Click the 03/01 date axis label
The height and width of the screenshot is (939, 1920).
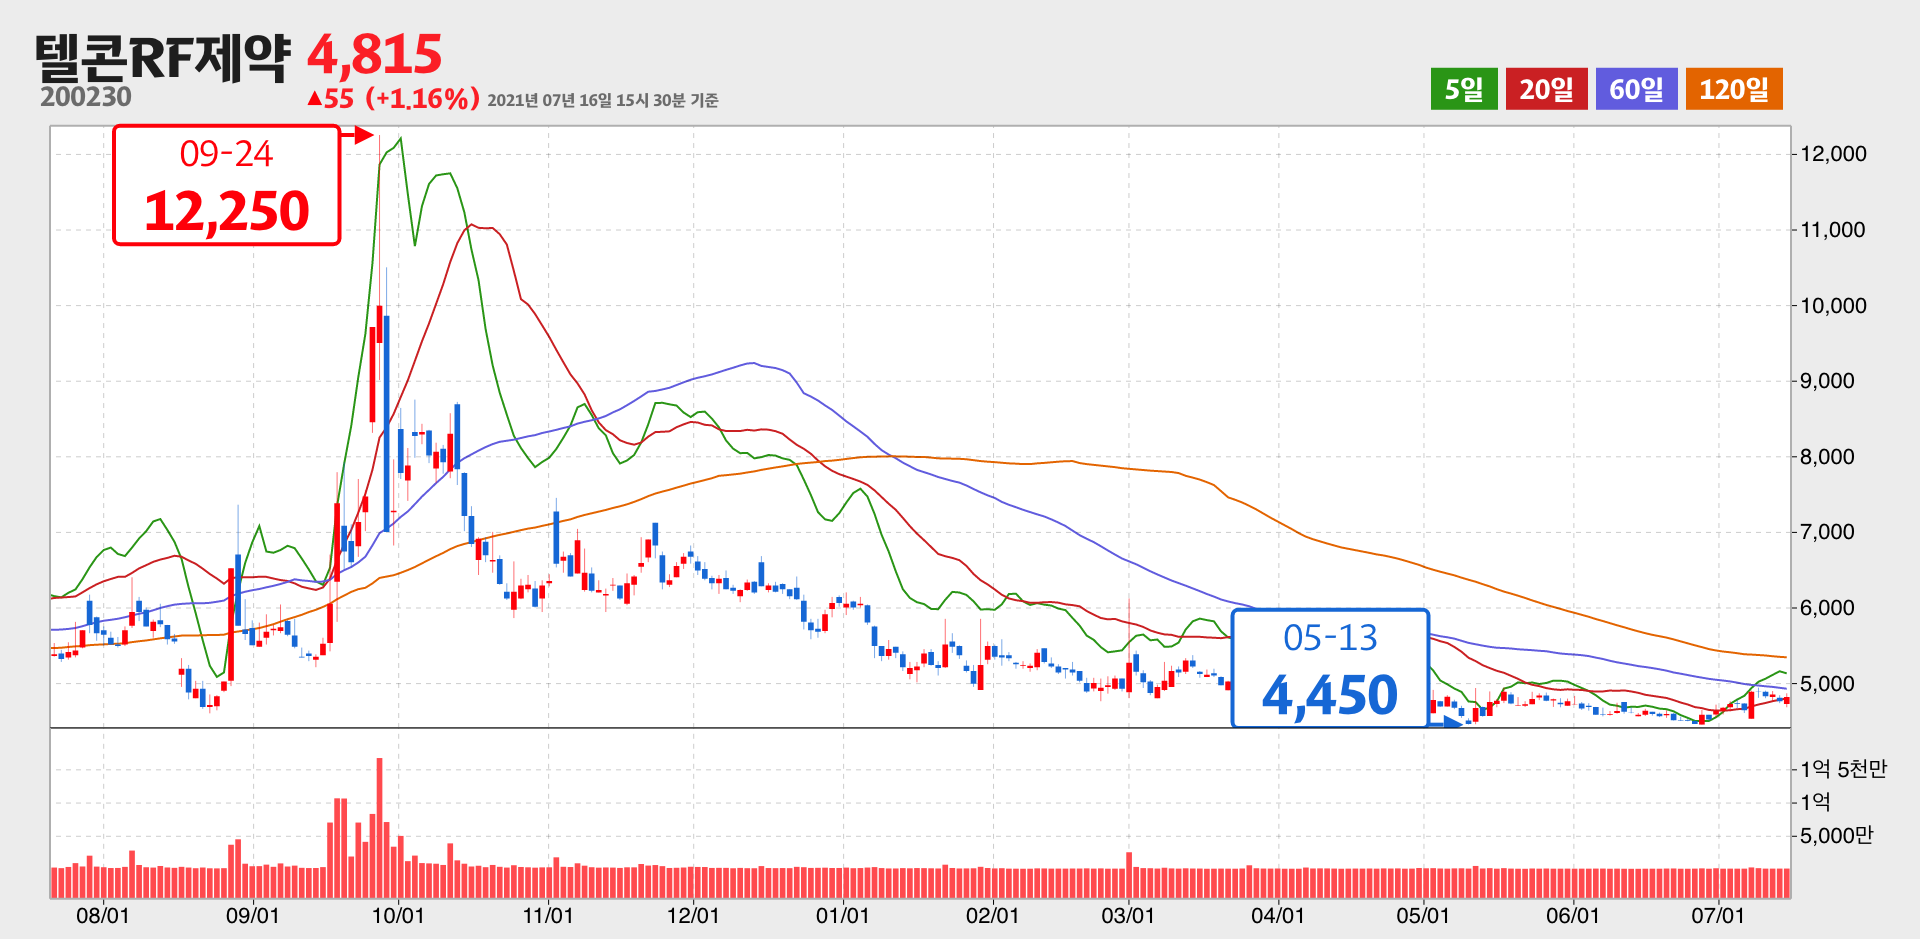(1128, 916)
